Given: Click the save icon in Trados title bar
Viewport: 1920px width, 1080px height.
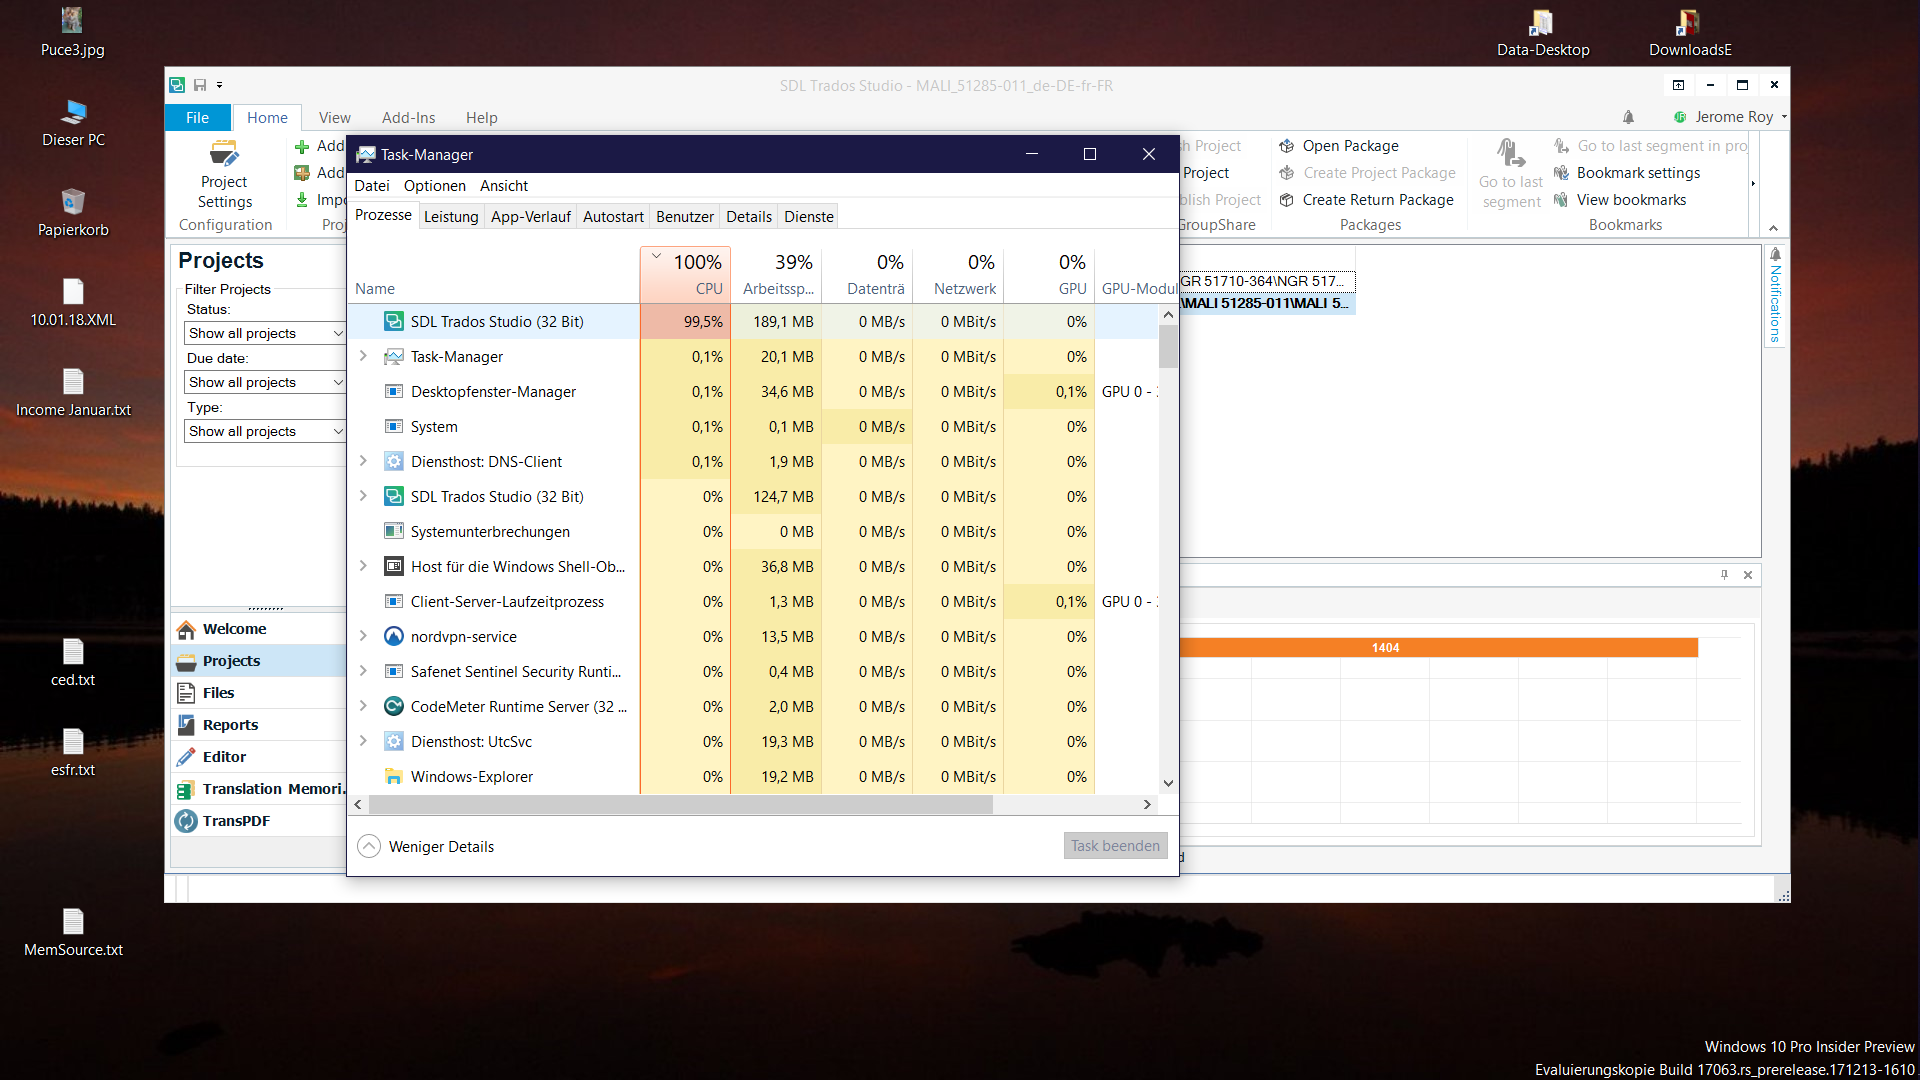Looking at the screenshot, I should pyautogui.click(x=200, y=85).
